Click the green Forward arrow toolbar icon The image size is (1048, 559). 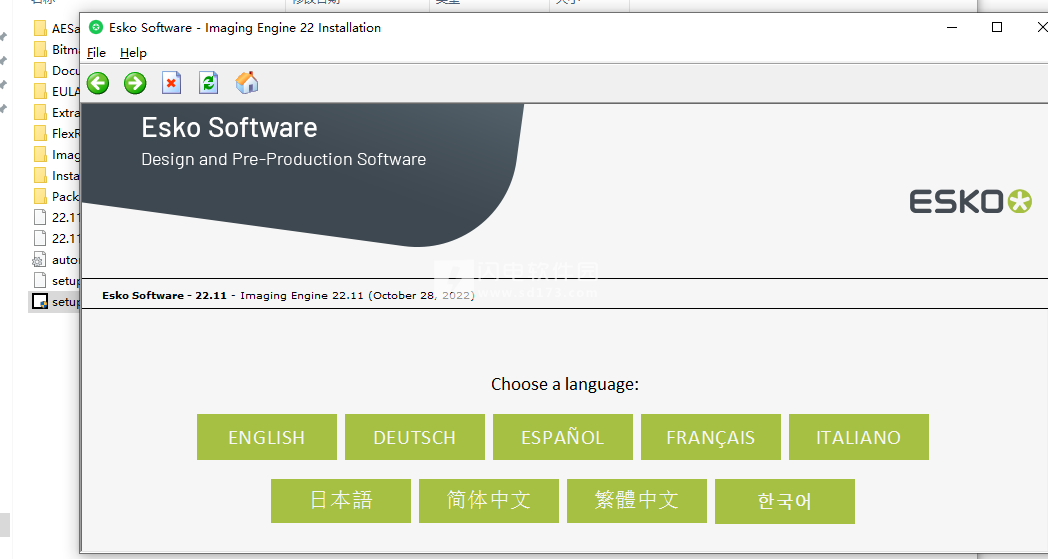[135, 83]
